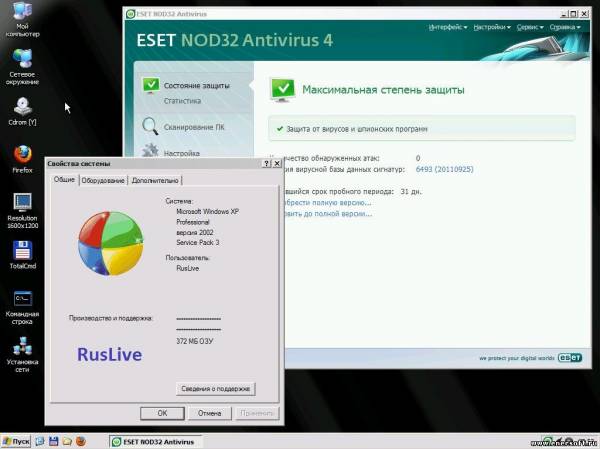Click Максимальная степень защиты heading
600x449 pixels.
(383, 90)
